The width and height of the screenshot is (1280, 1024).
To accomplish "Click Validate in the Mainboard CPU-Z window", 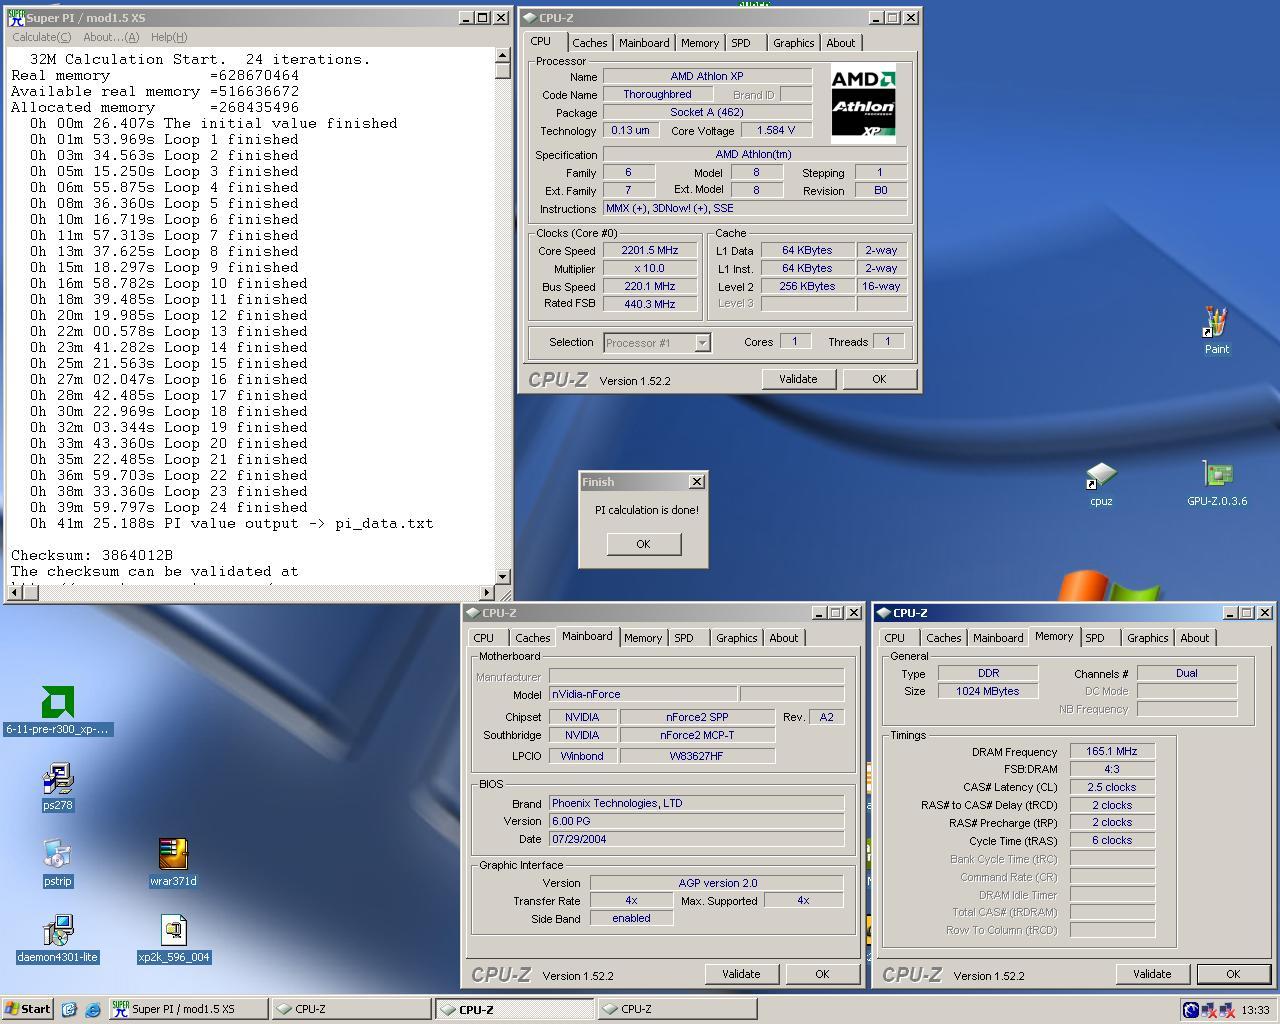I will pyautogui.click(x=741, y=974).
